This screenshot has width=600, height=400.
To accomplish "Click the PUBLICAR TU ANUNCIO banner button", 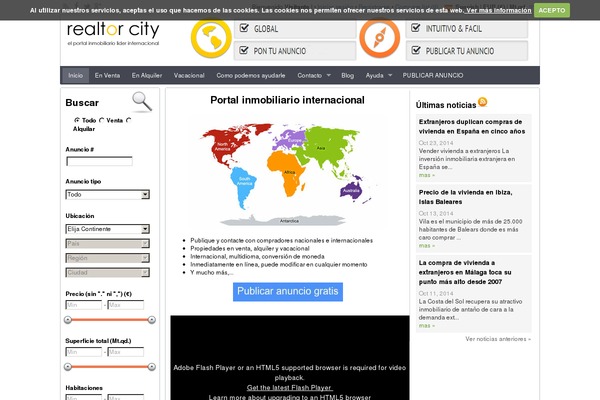I will tap(467, 51).
